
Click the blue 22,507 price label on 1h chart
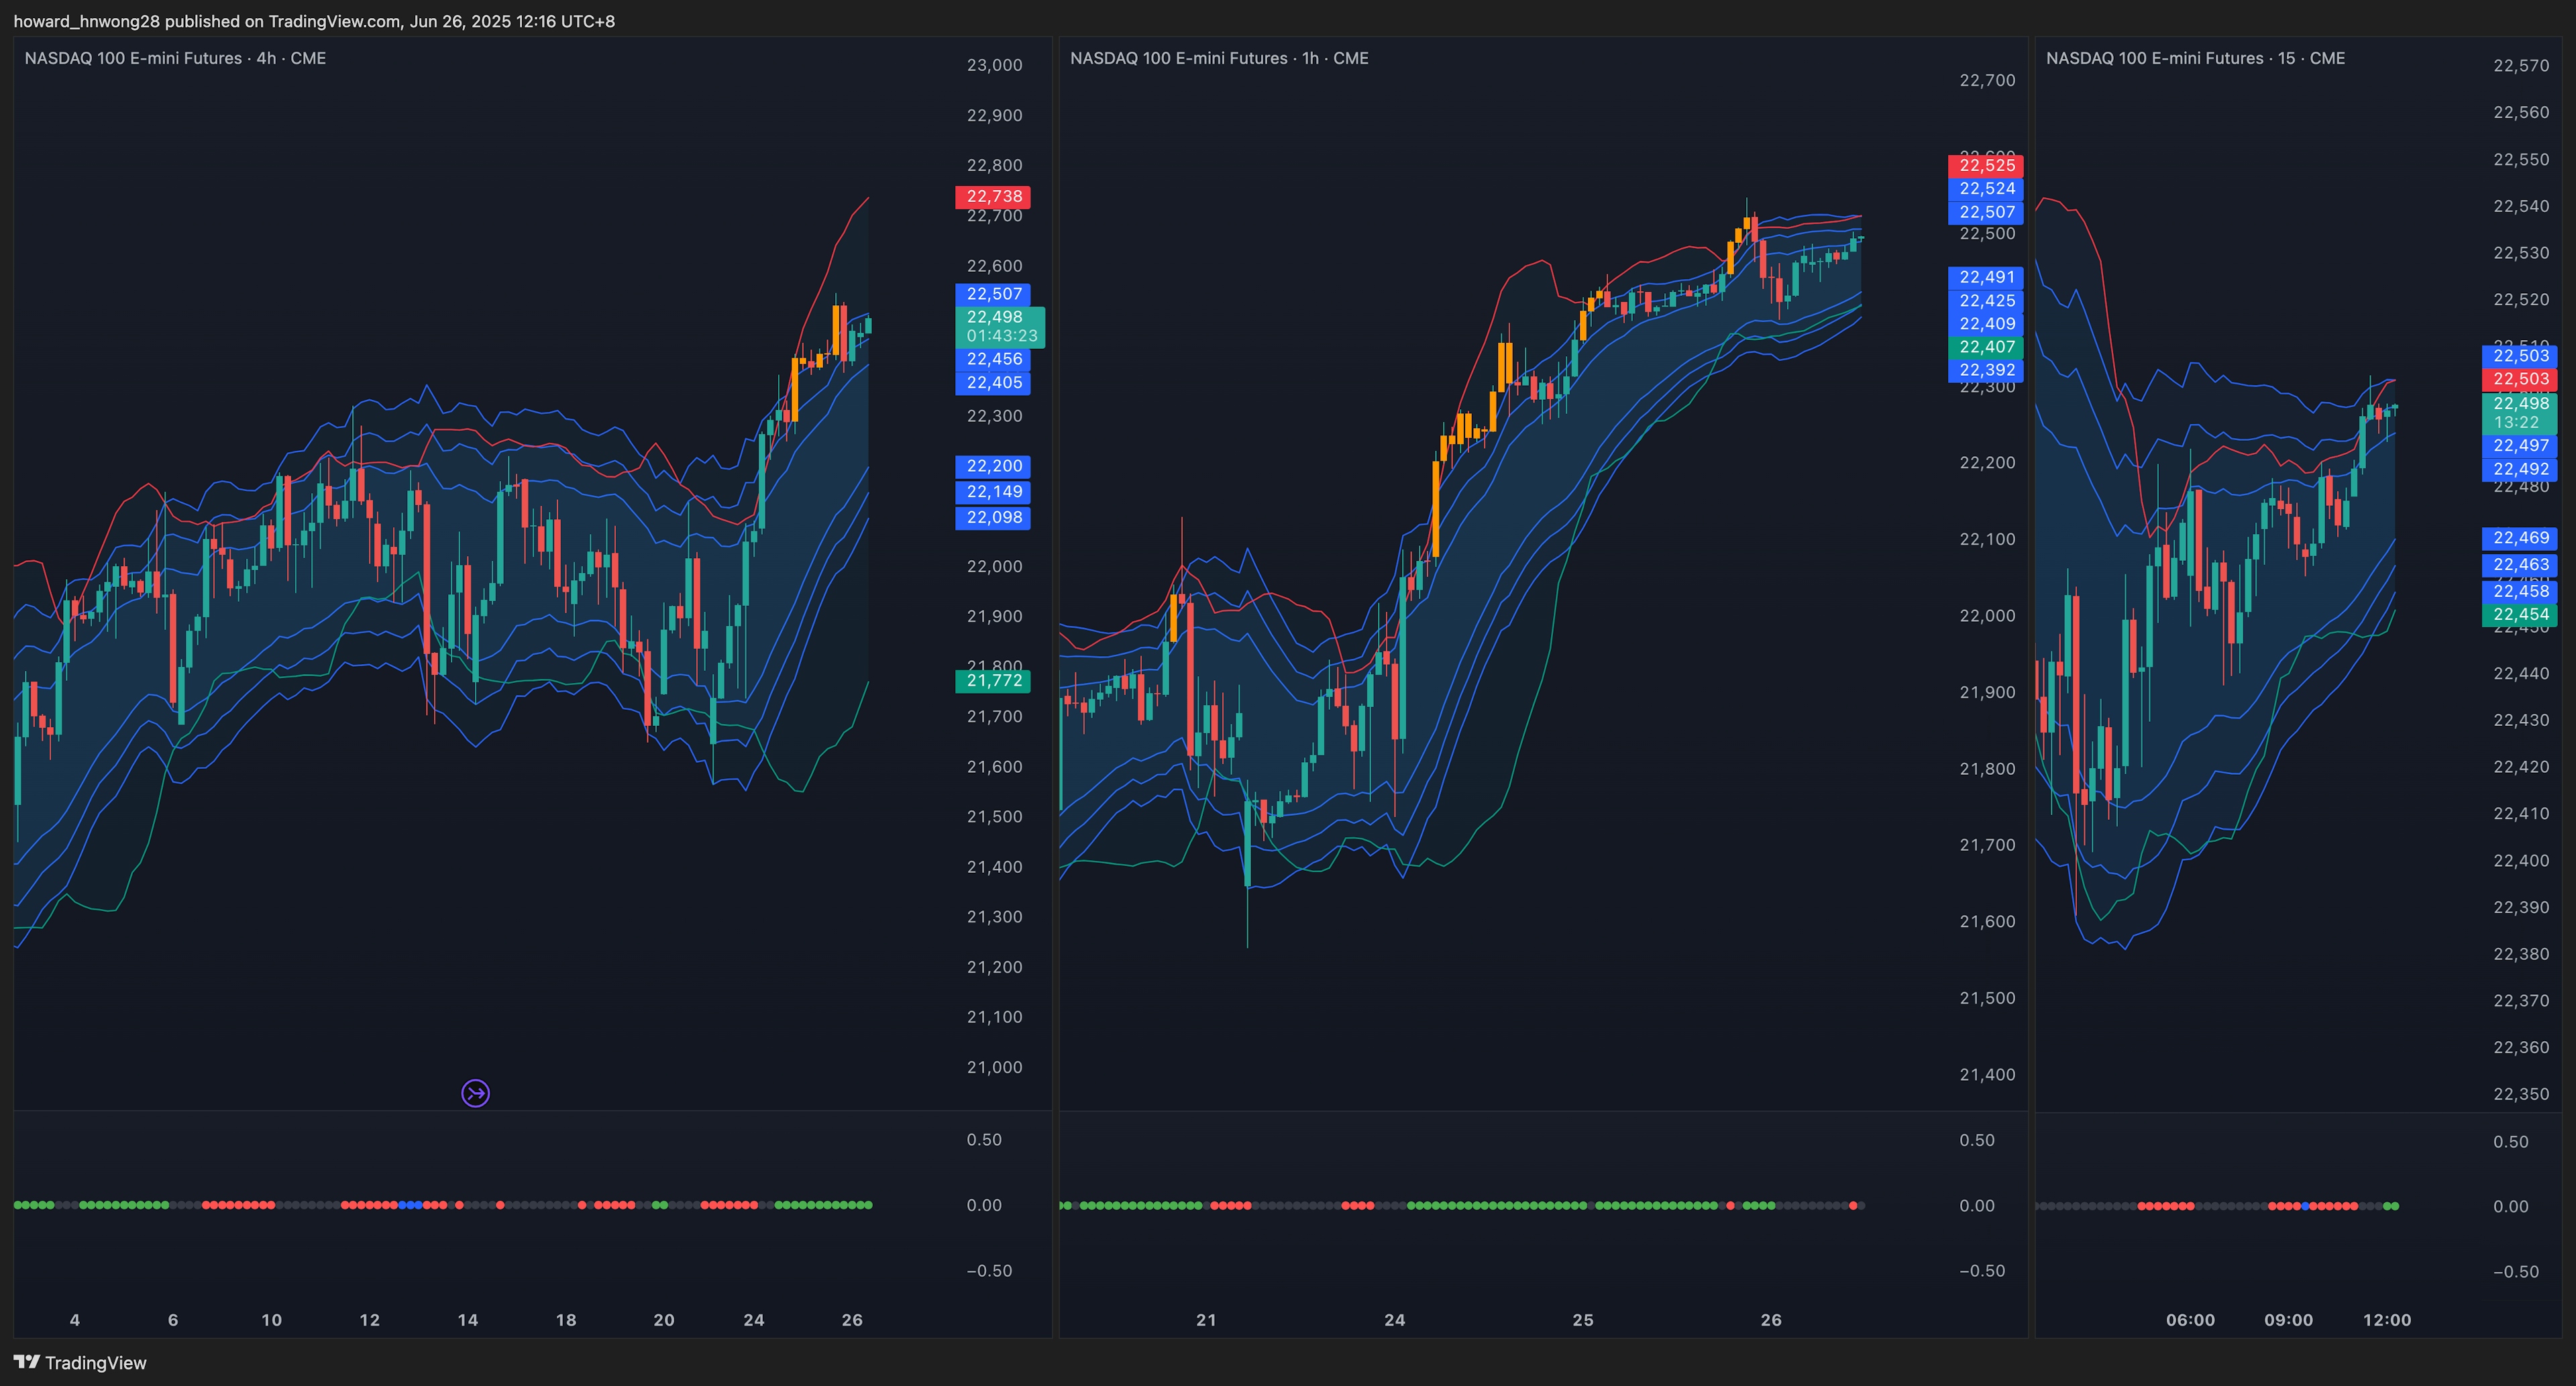(1986, 212)
